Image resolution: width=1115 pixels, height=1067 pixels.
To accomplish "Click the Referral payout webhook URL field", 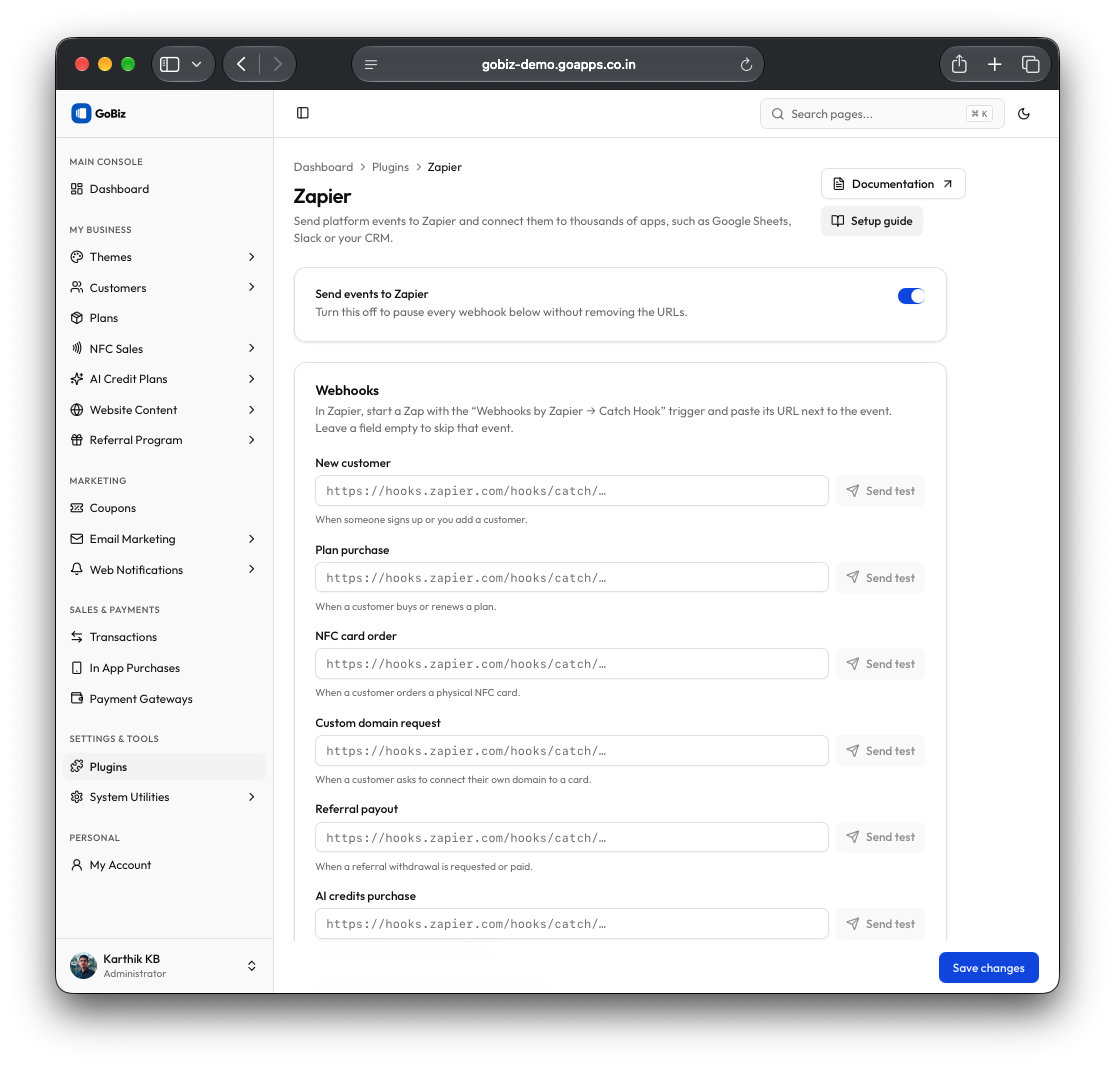I will coord(572,837).
